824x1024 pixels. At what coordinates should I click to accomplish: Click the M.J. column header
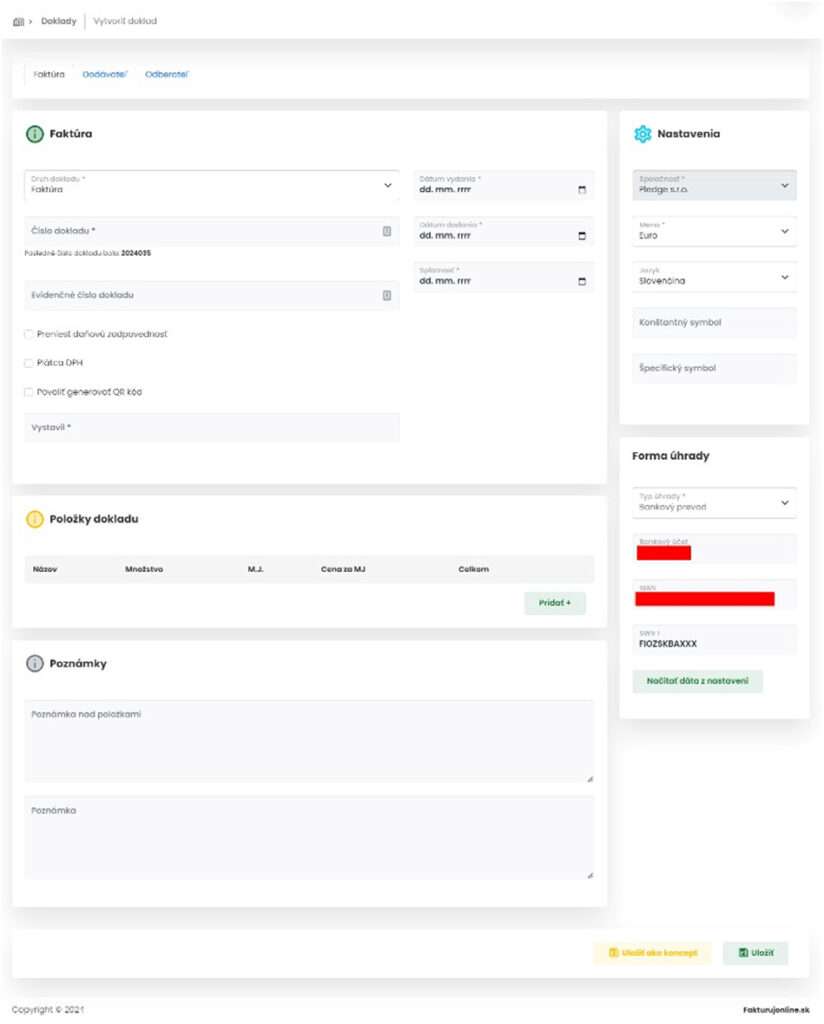click(255, 569)
